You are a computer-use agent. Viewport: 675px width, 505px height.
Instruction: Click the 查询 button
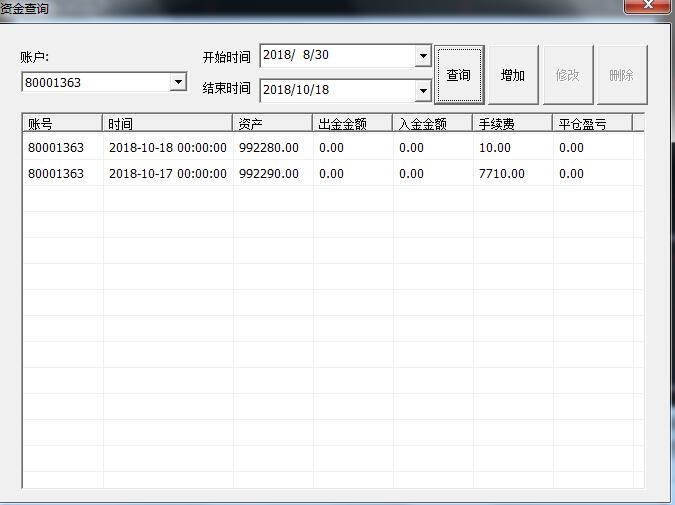click(x=459, y=75)
